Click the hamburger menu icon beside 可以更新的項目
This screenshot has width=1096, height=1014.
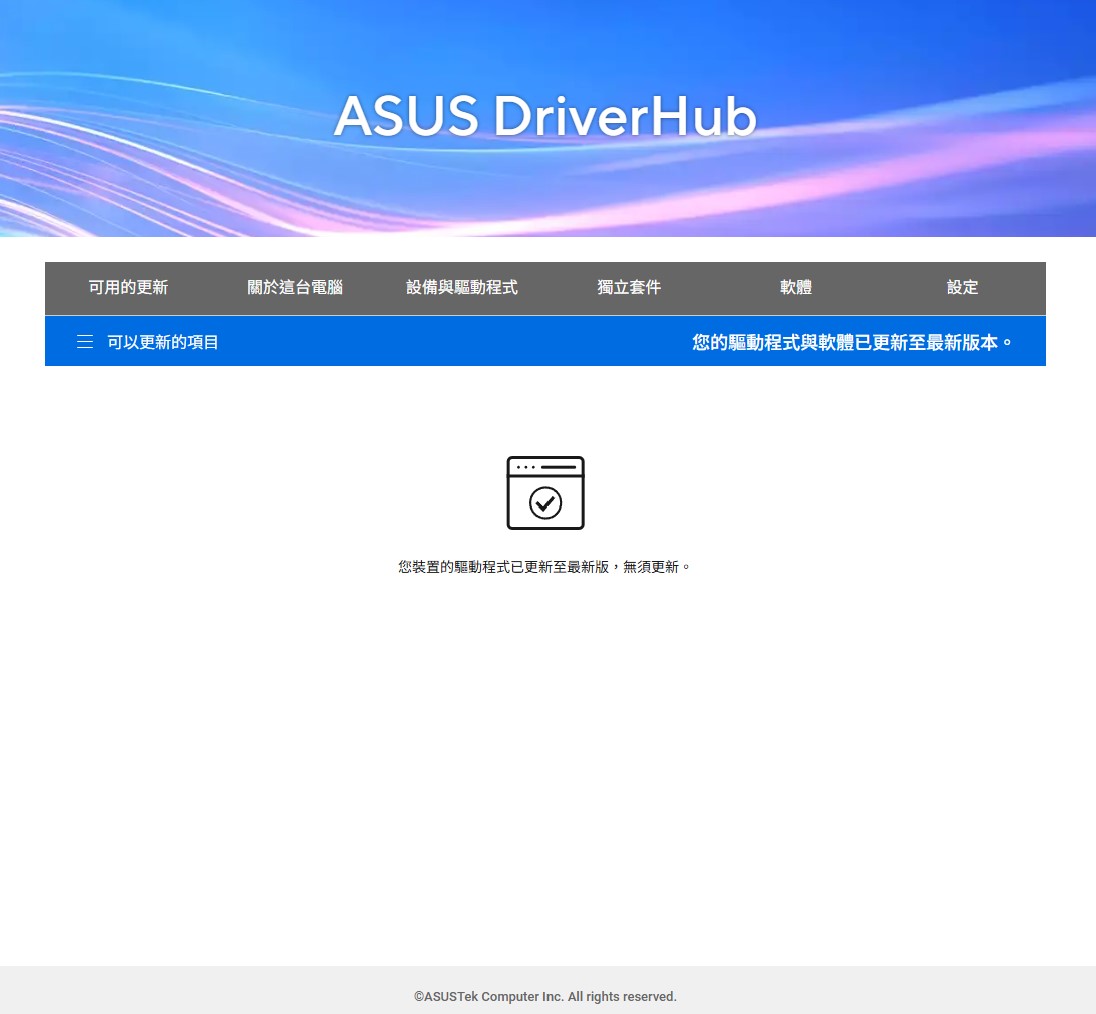tap(85, 342)
